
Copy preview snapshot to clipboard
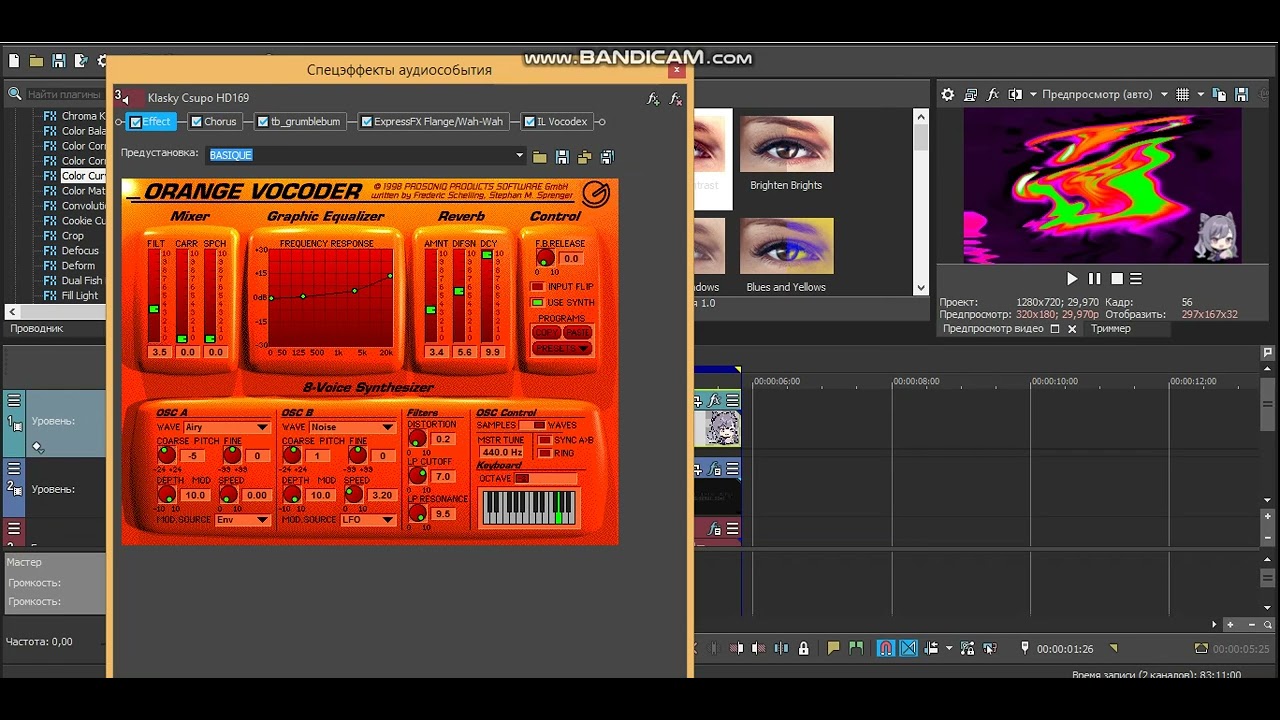[1220, 95]
